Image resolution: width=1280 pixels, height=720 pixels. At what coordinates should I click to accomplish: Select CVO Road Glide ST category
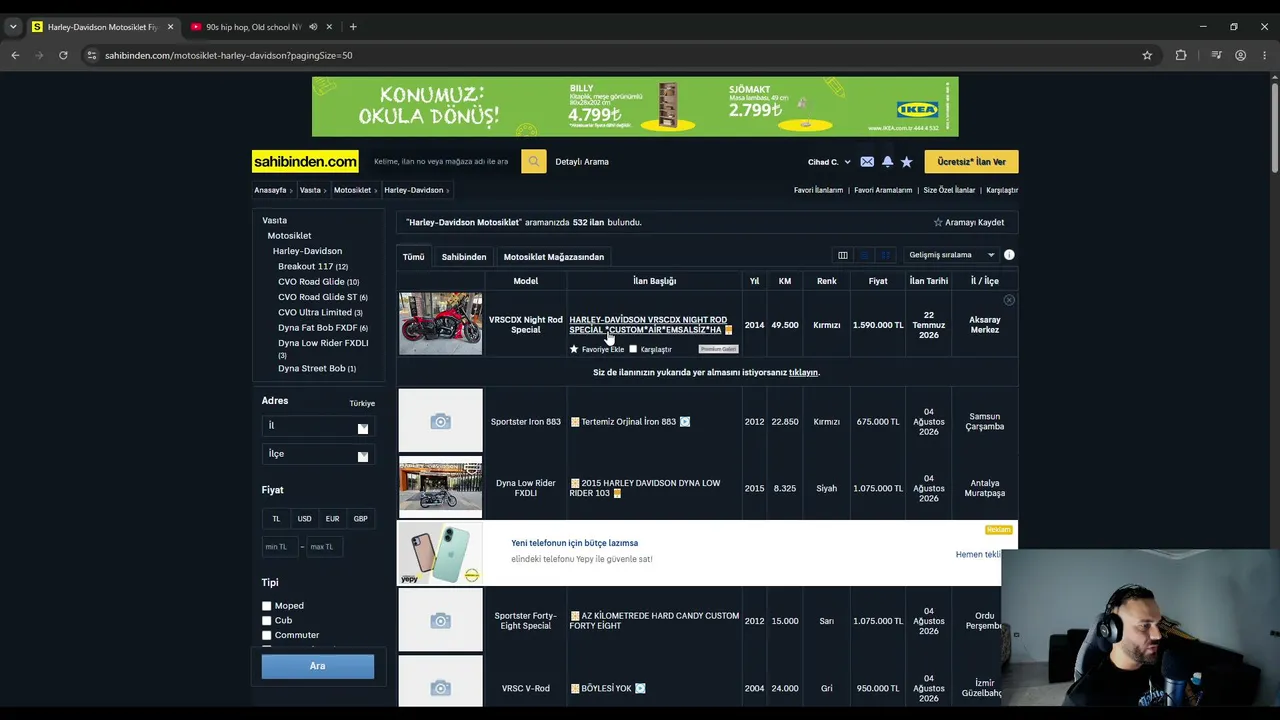coord(317,297)
